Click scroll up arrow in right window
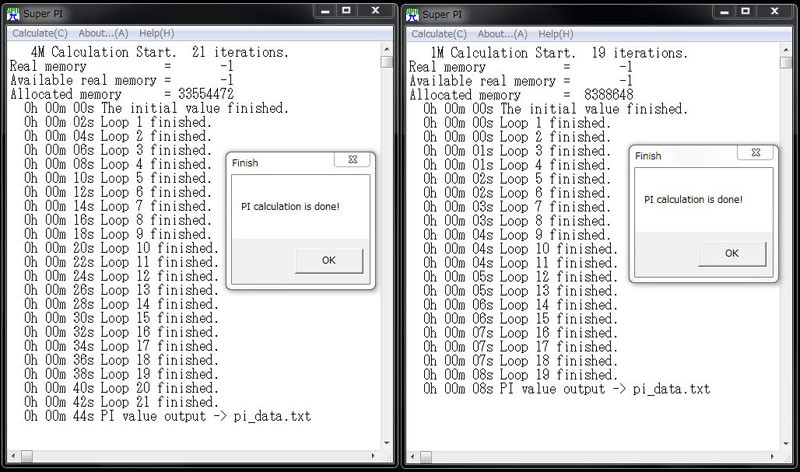The width and height of the screenshot is (800, 472). pyautogui.click(x=786, y=50)
